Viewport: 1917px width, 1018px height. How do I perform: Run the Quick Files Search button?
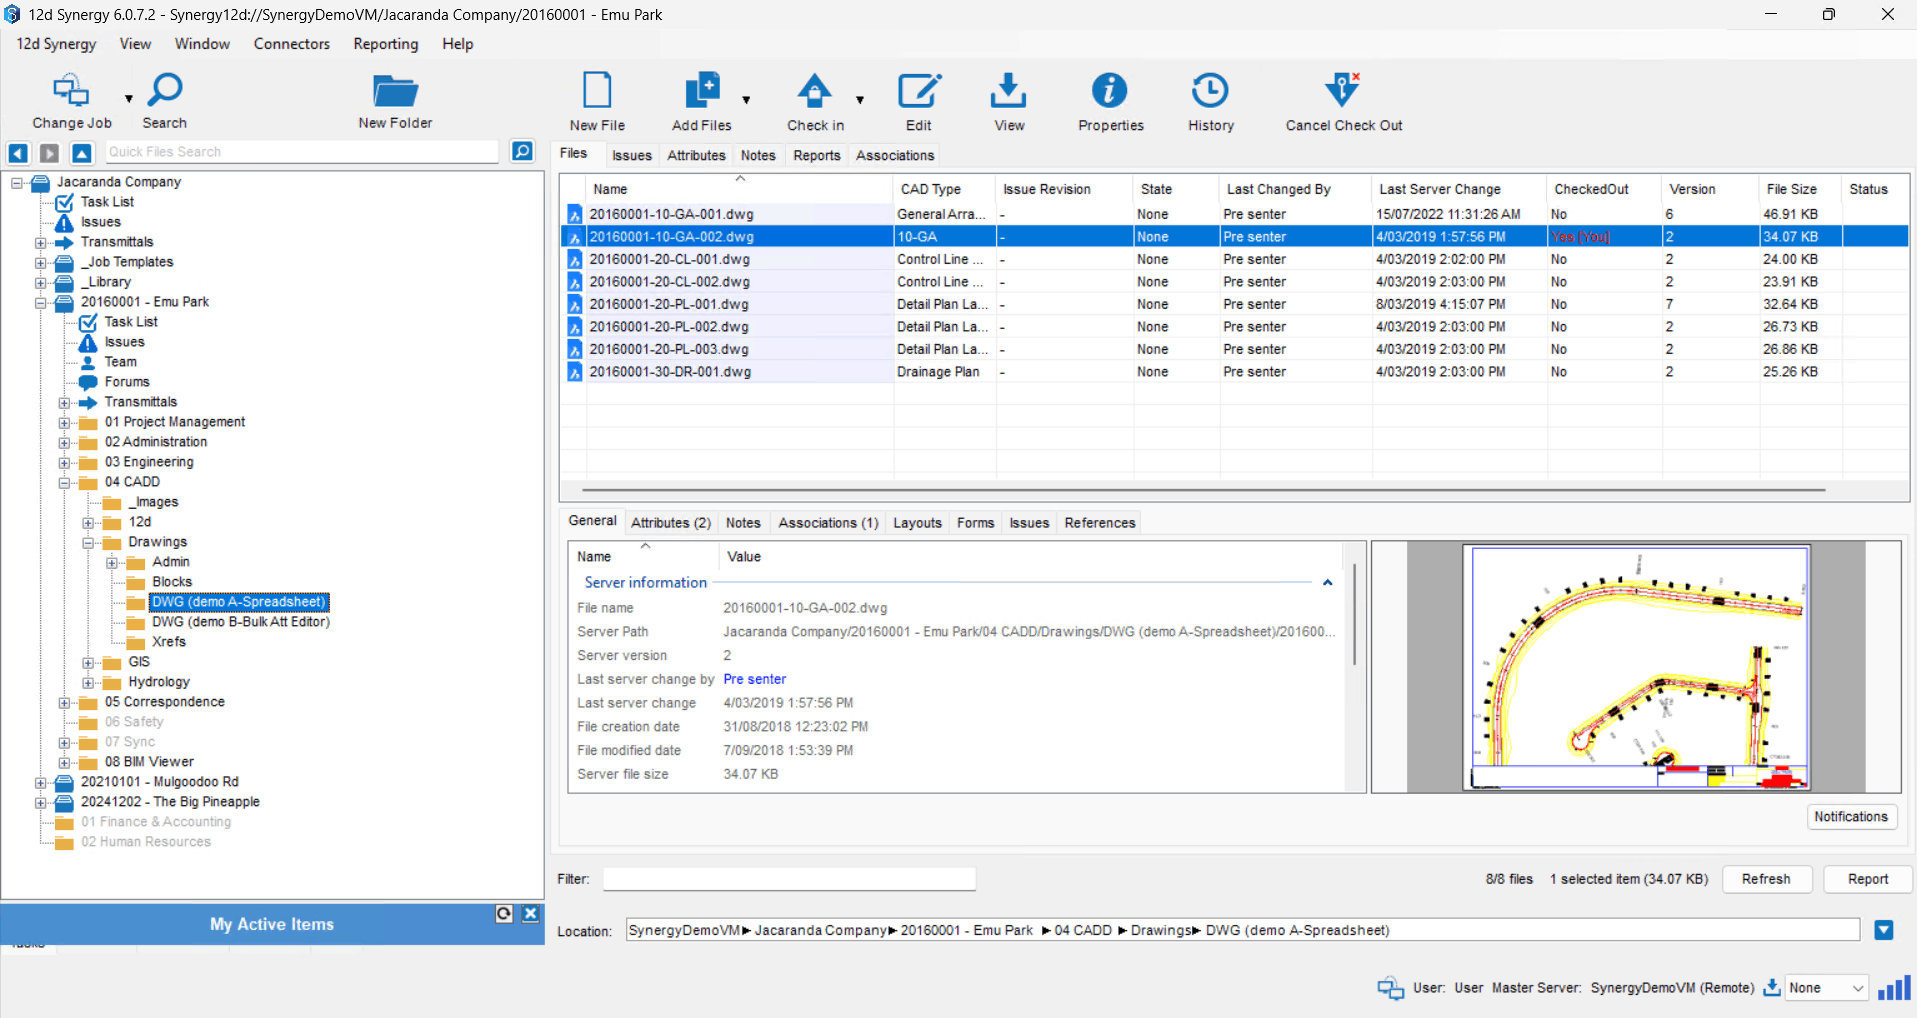click(x=522, y=151)
